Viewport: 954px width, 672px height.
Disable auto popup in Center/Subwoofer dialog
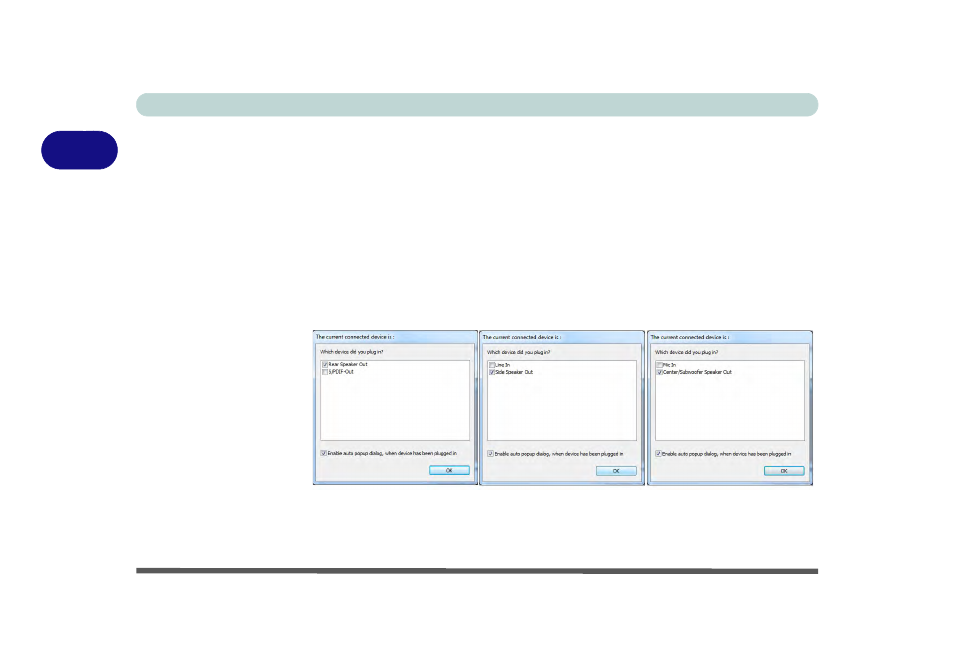[658, 454]
